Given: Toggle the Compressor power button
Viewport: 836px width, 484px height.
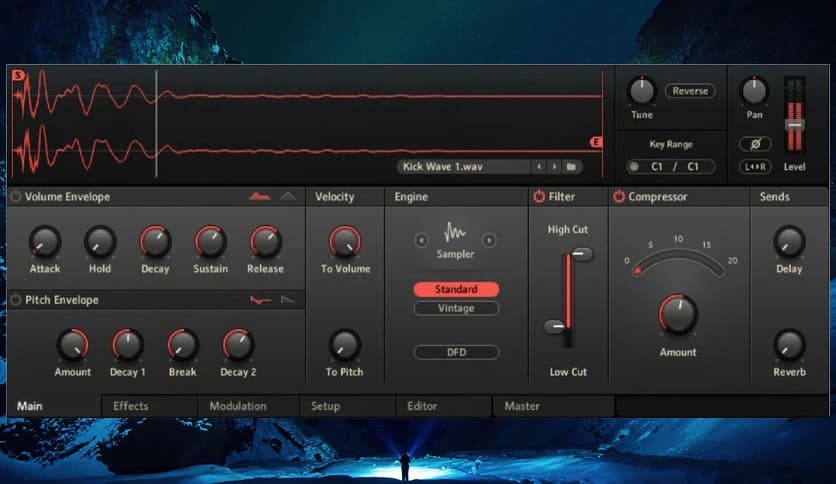Looking at the screenshot, I should point(618,196).
